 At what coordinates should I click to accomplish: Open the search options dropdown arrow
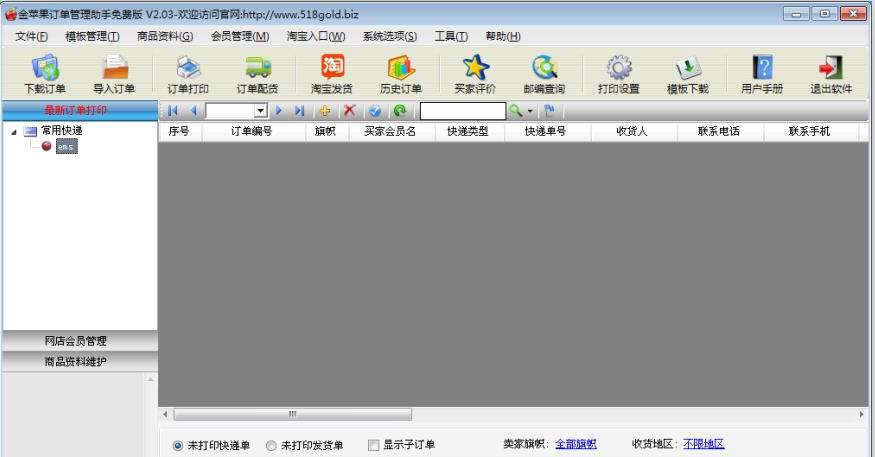pyautogui.click(x=530, y=110)
